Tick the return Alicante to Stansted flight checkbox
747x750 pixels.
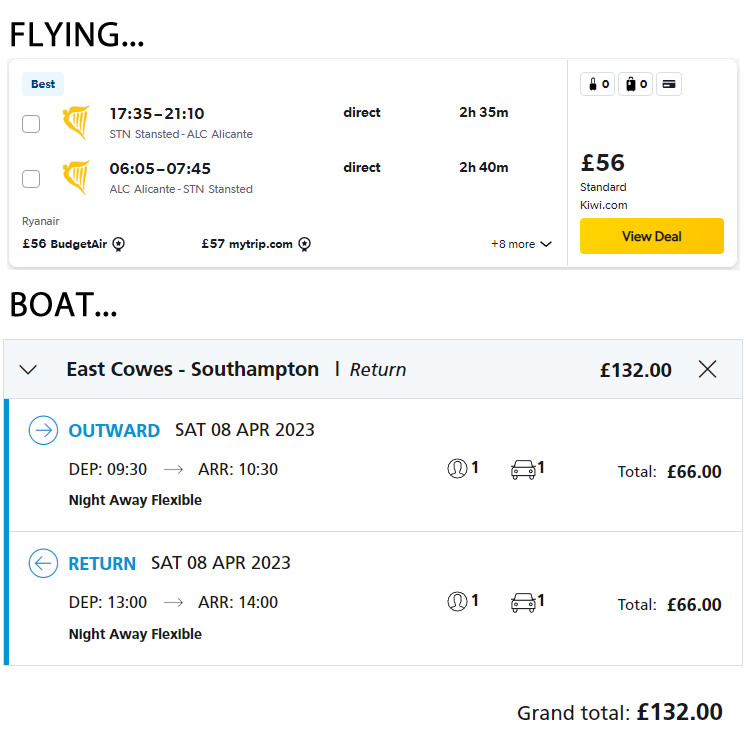click(31, 179)
